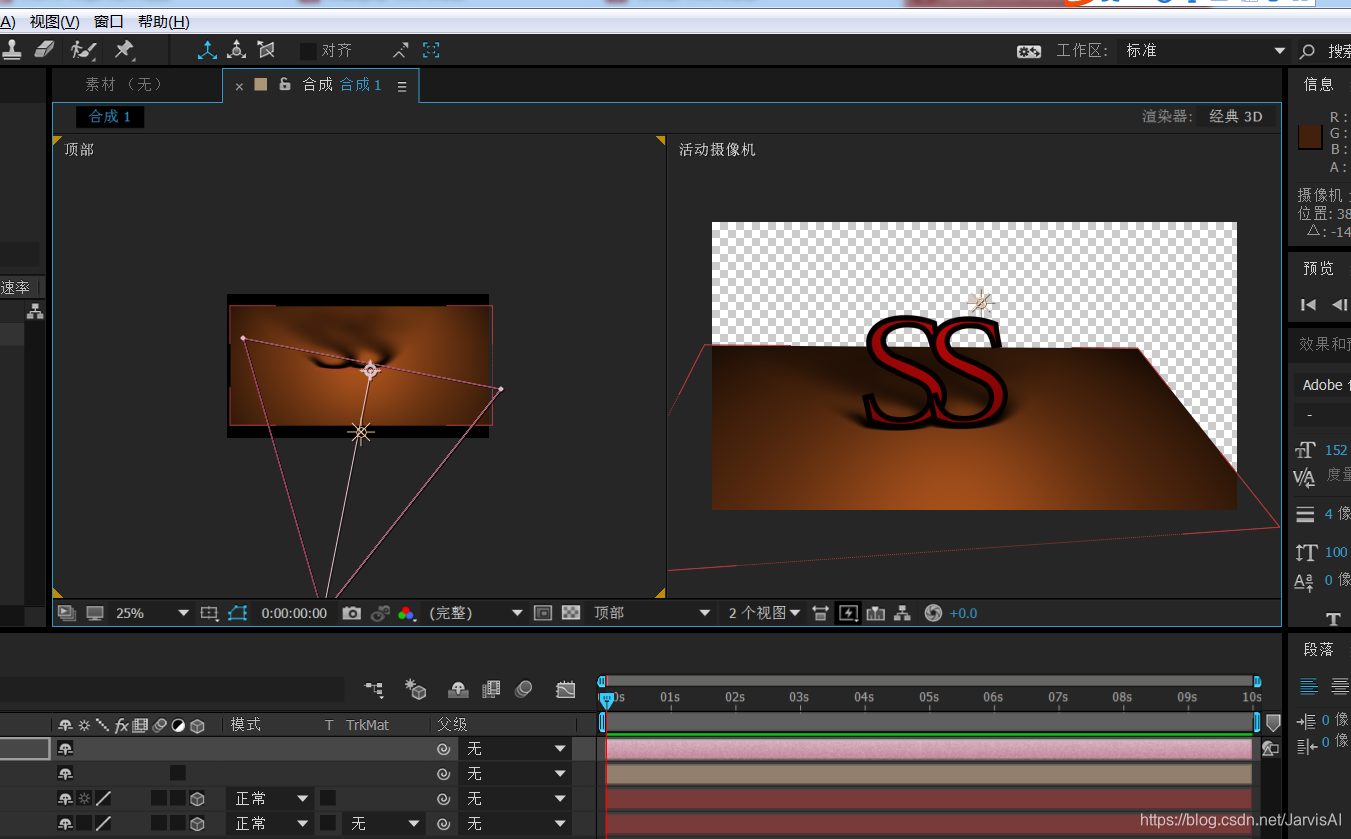Select the Eraser tool

[x=45, y=49]
